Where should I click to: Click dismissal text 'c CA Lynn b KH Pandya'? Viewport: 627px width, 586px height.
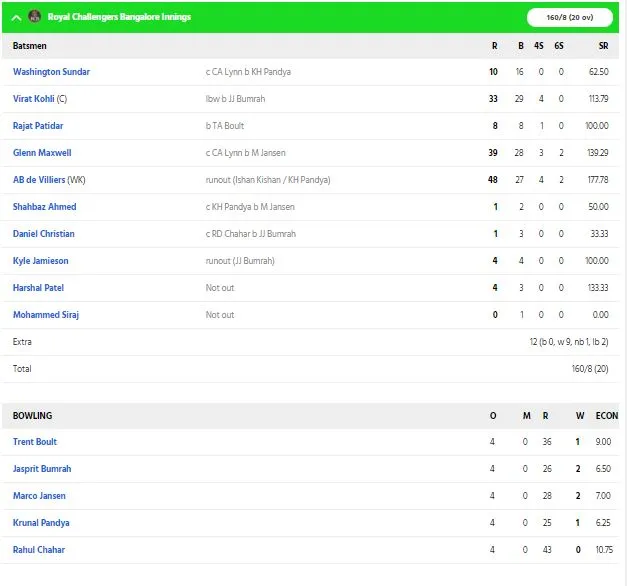(x=248, y=72)
